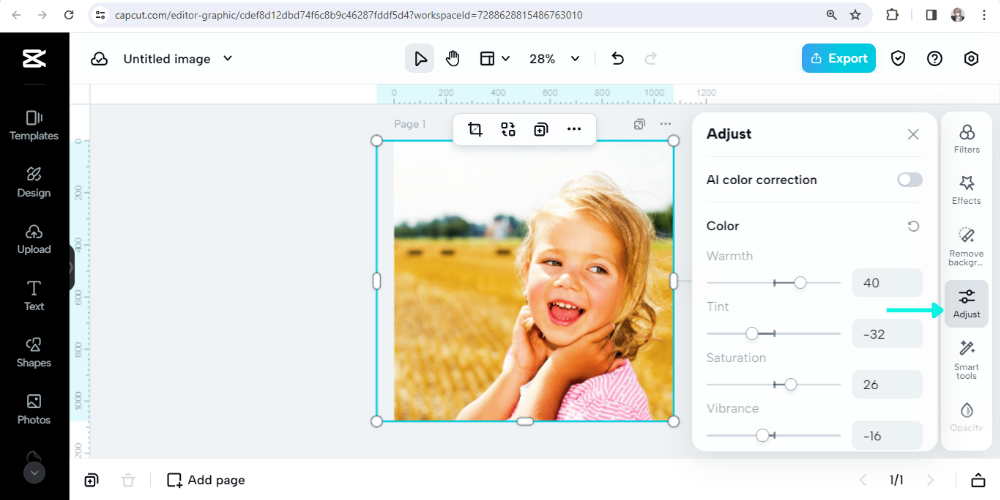1000x500 pixels.
Task: Go to the next page arrow
Action: click(x=930, y=480)
